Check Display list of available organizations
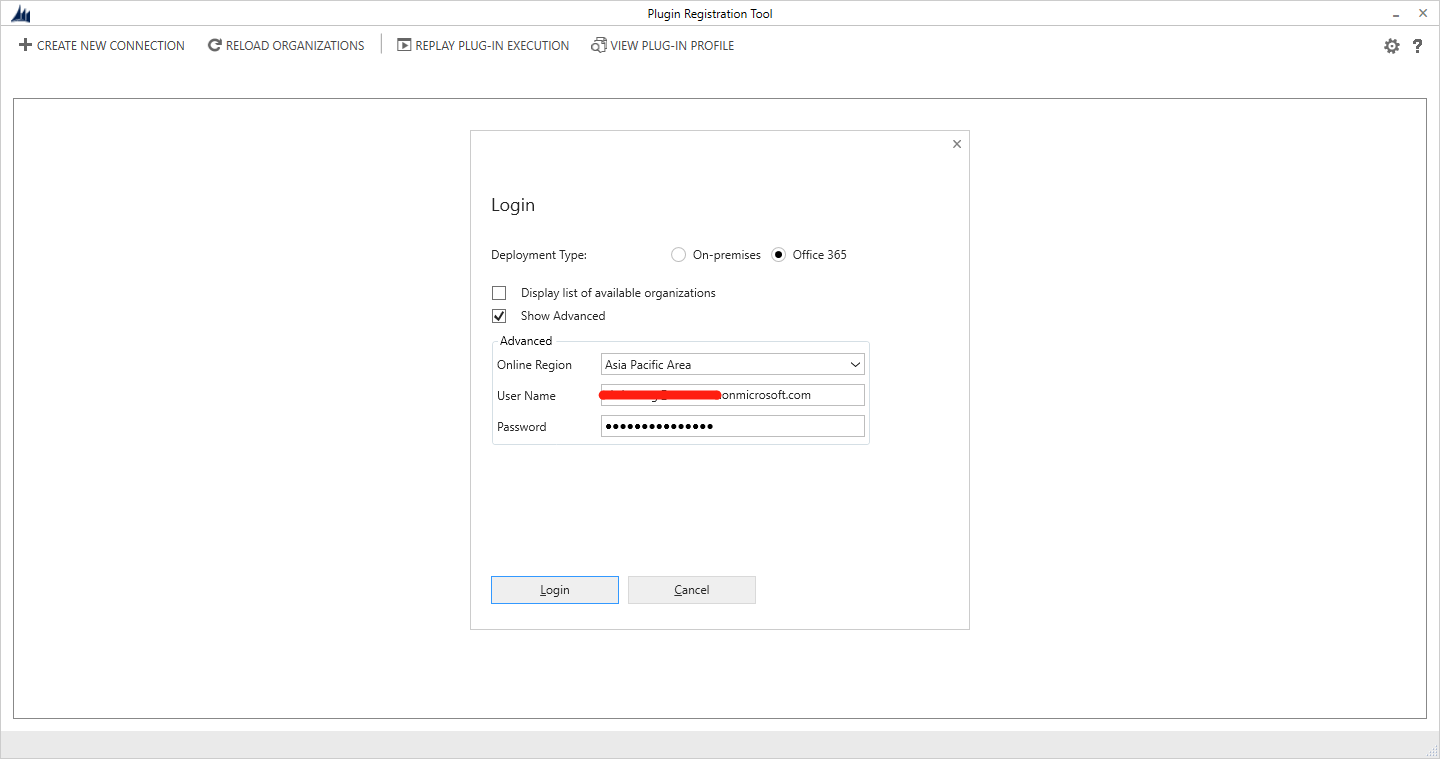The width and height of the screenshot is (1440, 759). (499, 293)
